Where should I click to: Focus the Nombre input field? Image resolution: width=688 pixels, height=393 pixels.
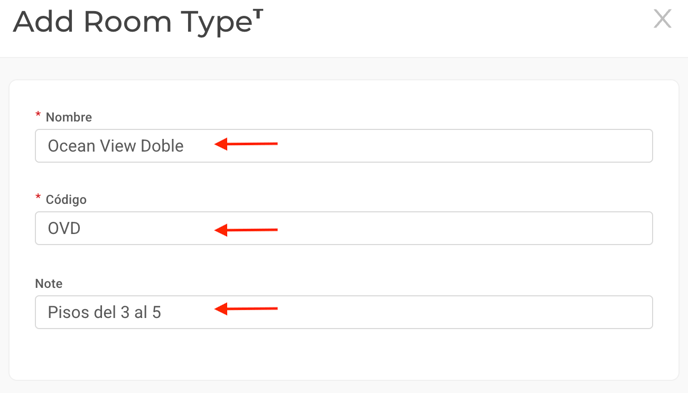point(344,146)
